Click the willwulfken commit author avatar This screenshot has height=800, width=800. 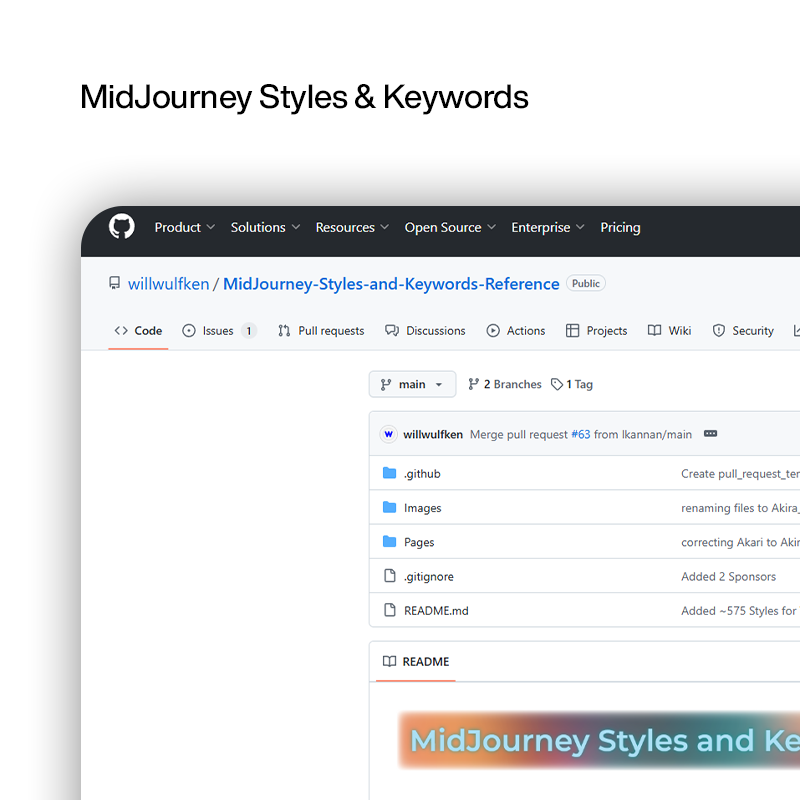point(388,434)
